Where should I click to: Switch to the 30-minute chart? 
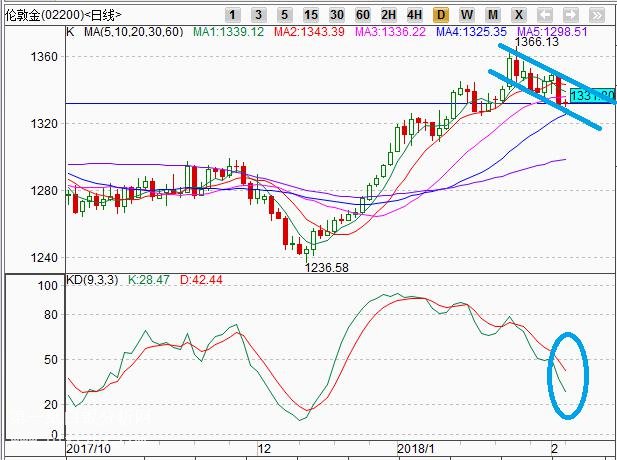click(x=336, y=15)
